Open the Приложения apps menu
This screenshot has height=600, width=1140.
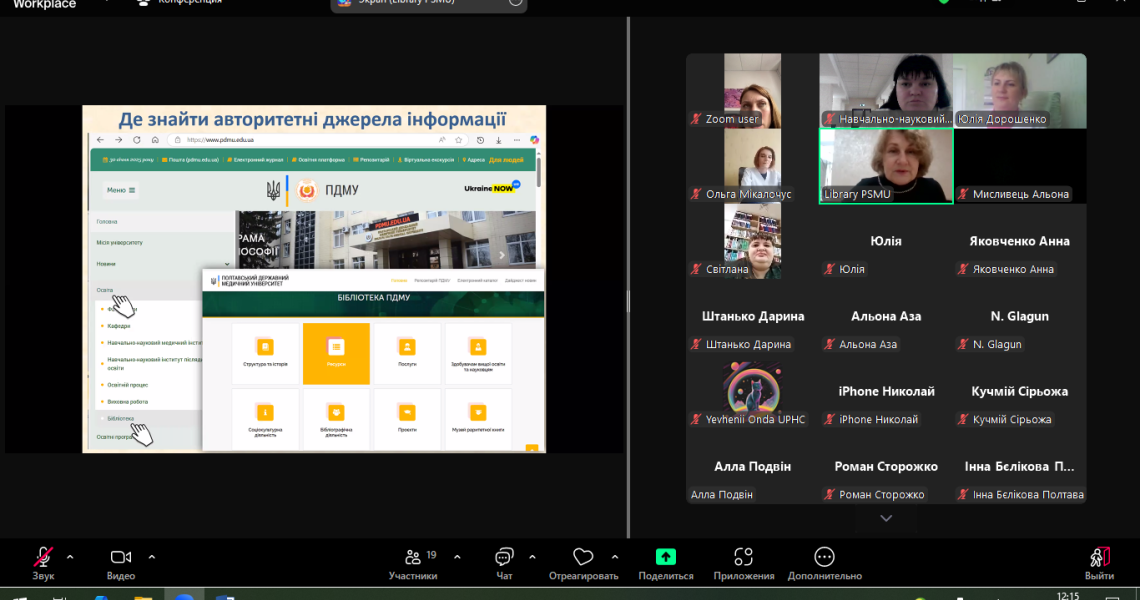(x=744, y=564)
